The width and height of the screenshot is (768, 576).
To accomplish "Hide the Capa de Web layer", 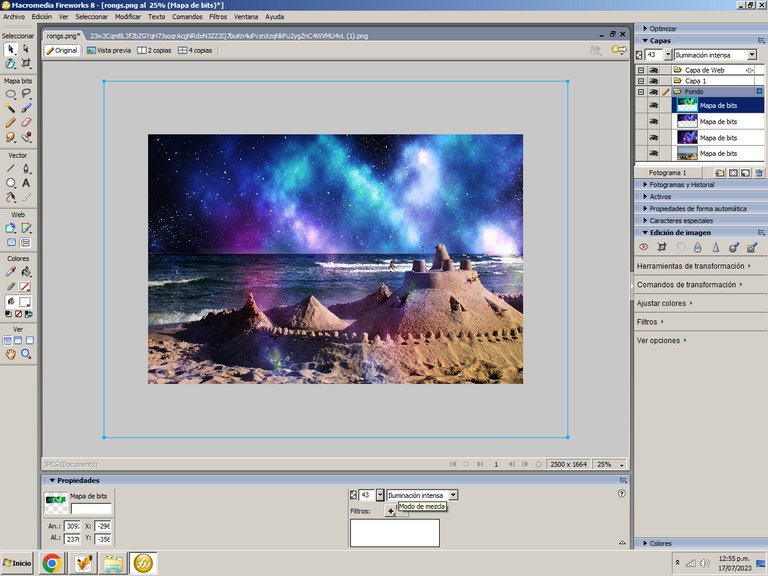I will click(653, 70).
